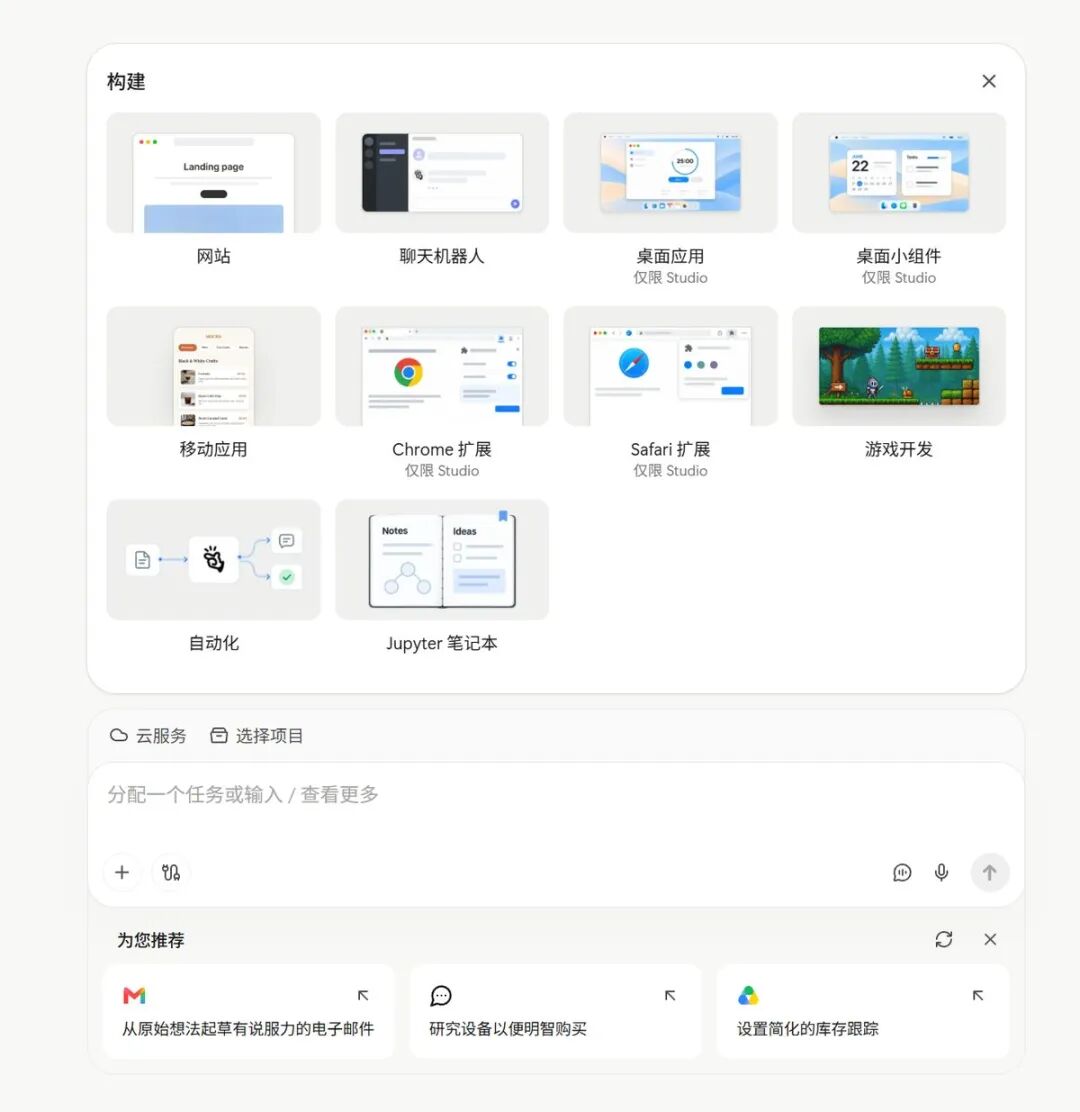The height and width of the screenshot is (1112, 1080).
Task: Open the 网站 landing page thumbnail
Action: [x=213, y=172]
